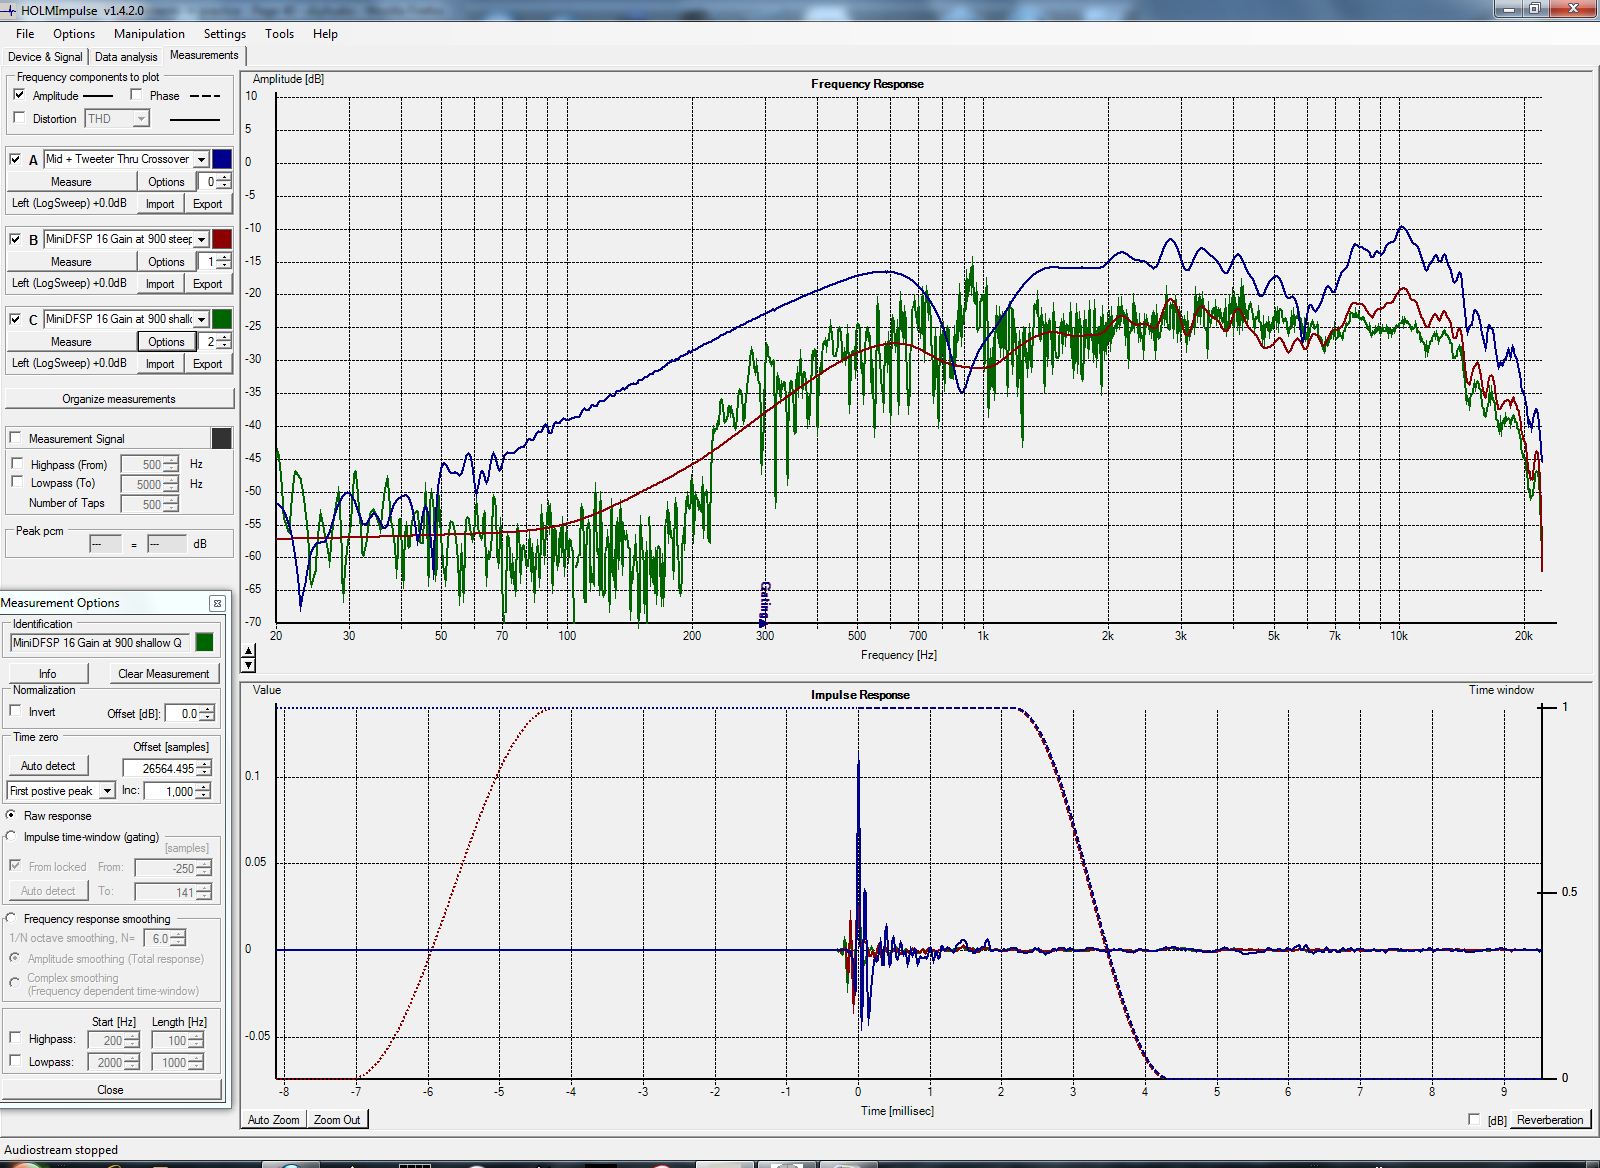
Task: Click the slot A number stepper
Action: point(224,182)
